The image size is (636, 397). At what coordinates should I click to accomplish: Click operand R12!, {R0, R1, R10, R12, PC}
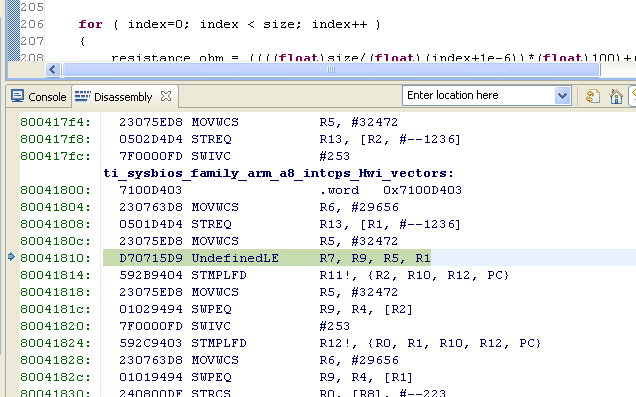point(430,343)
